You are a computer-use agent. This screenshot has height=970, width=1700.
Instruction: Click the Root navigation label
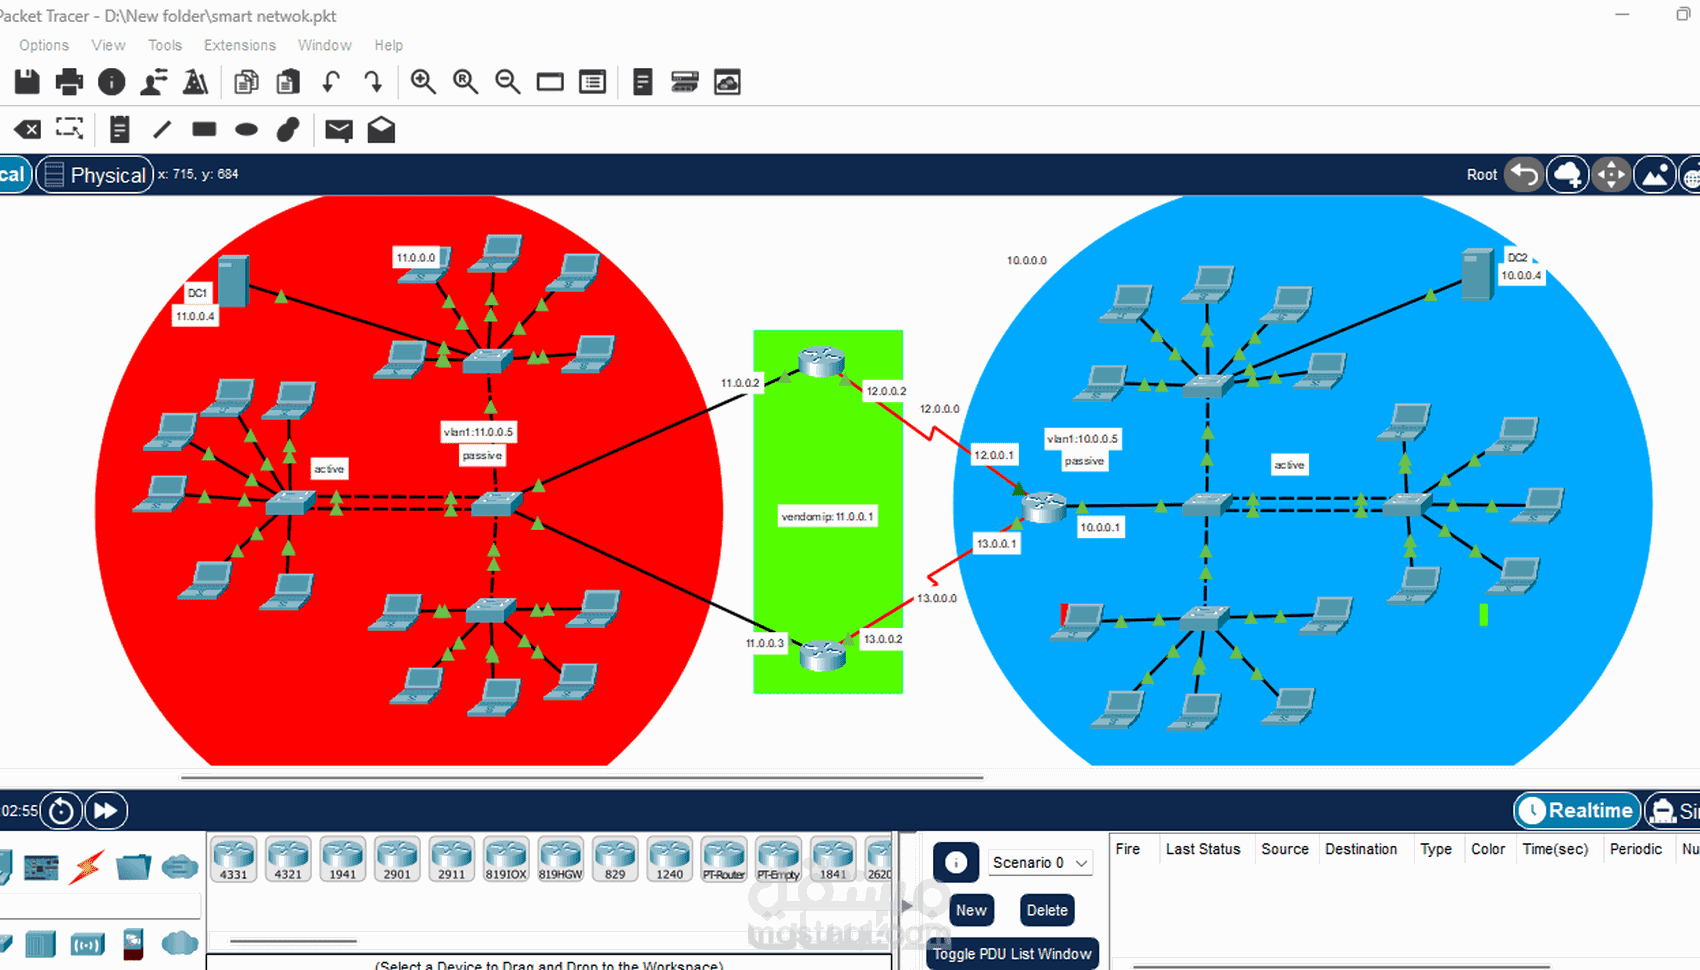pyautogui.click(x=1481, y=175)
